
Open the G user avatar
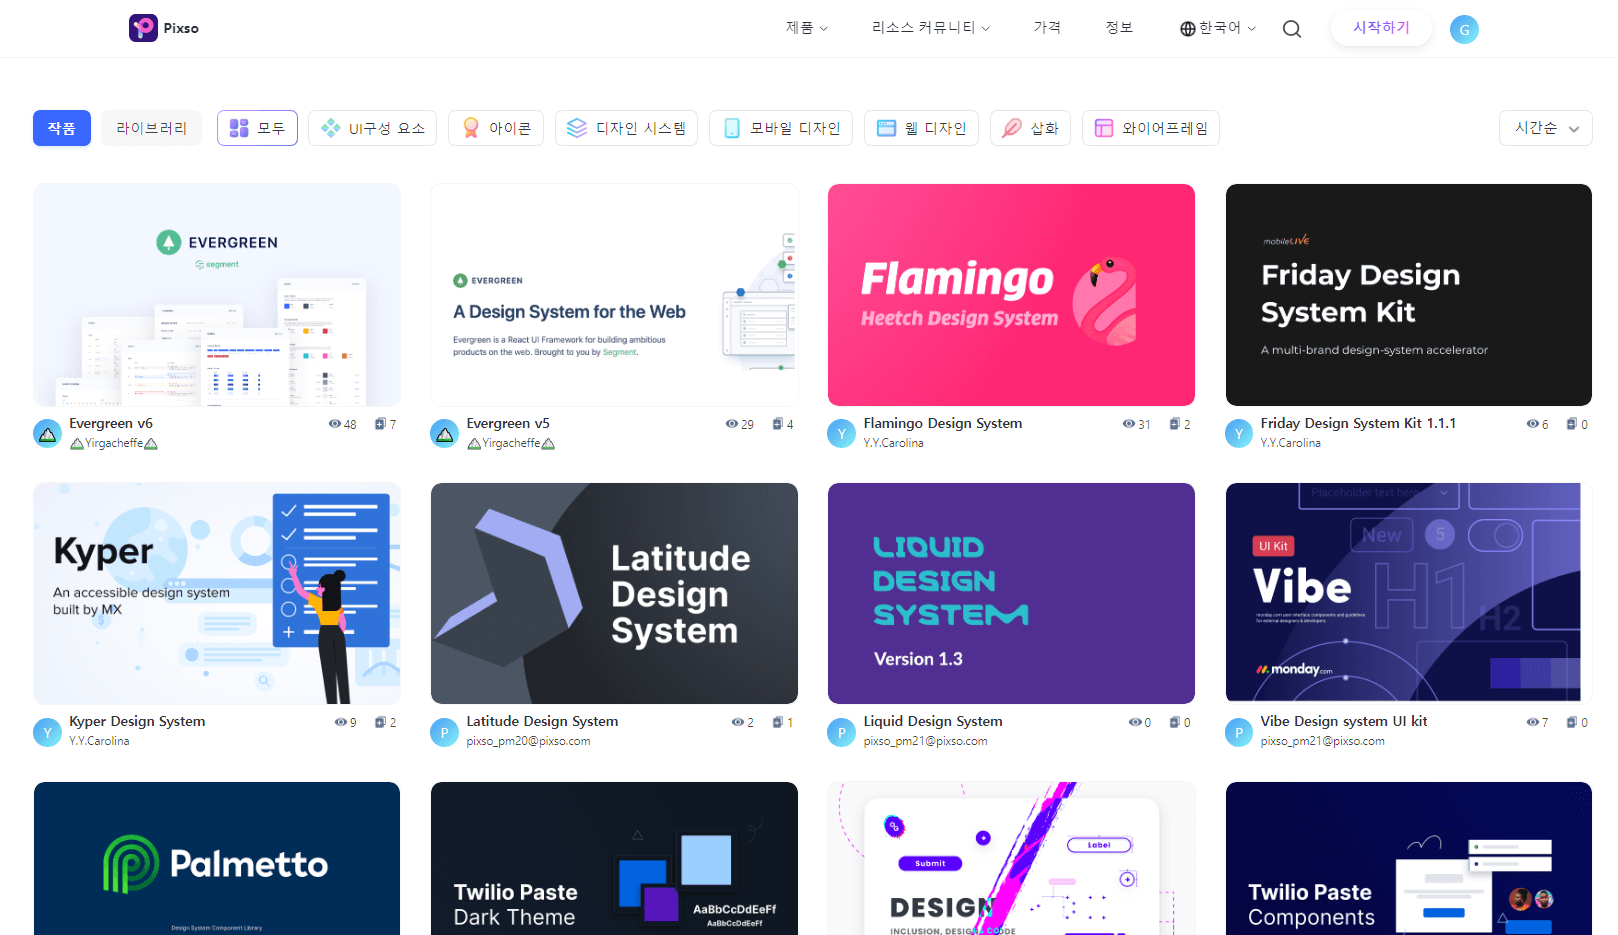[x=1464, y=29]
